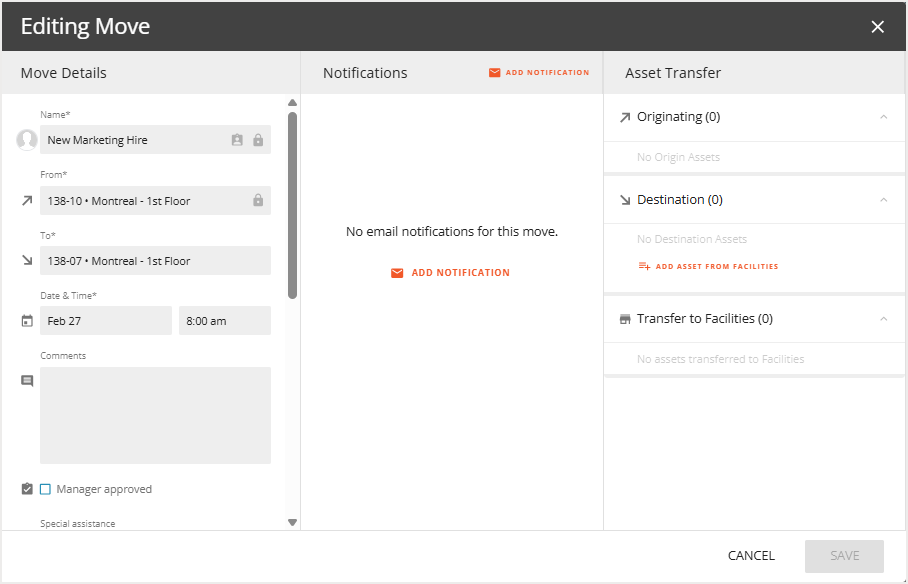The image size is (908, 584).
Task: Enable the Manager approved checkbox
Action: (45, 489)
